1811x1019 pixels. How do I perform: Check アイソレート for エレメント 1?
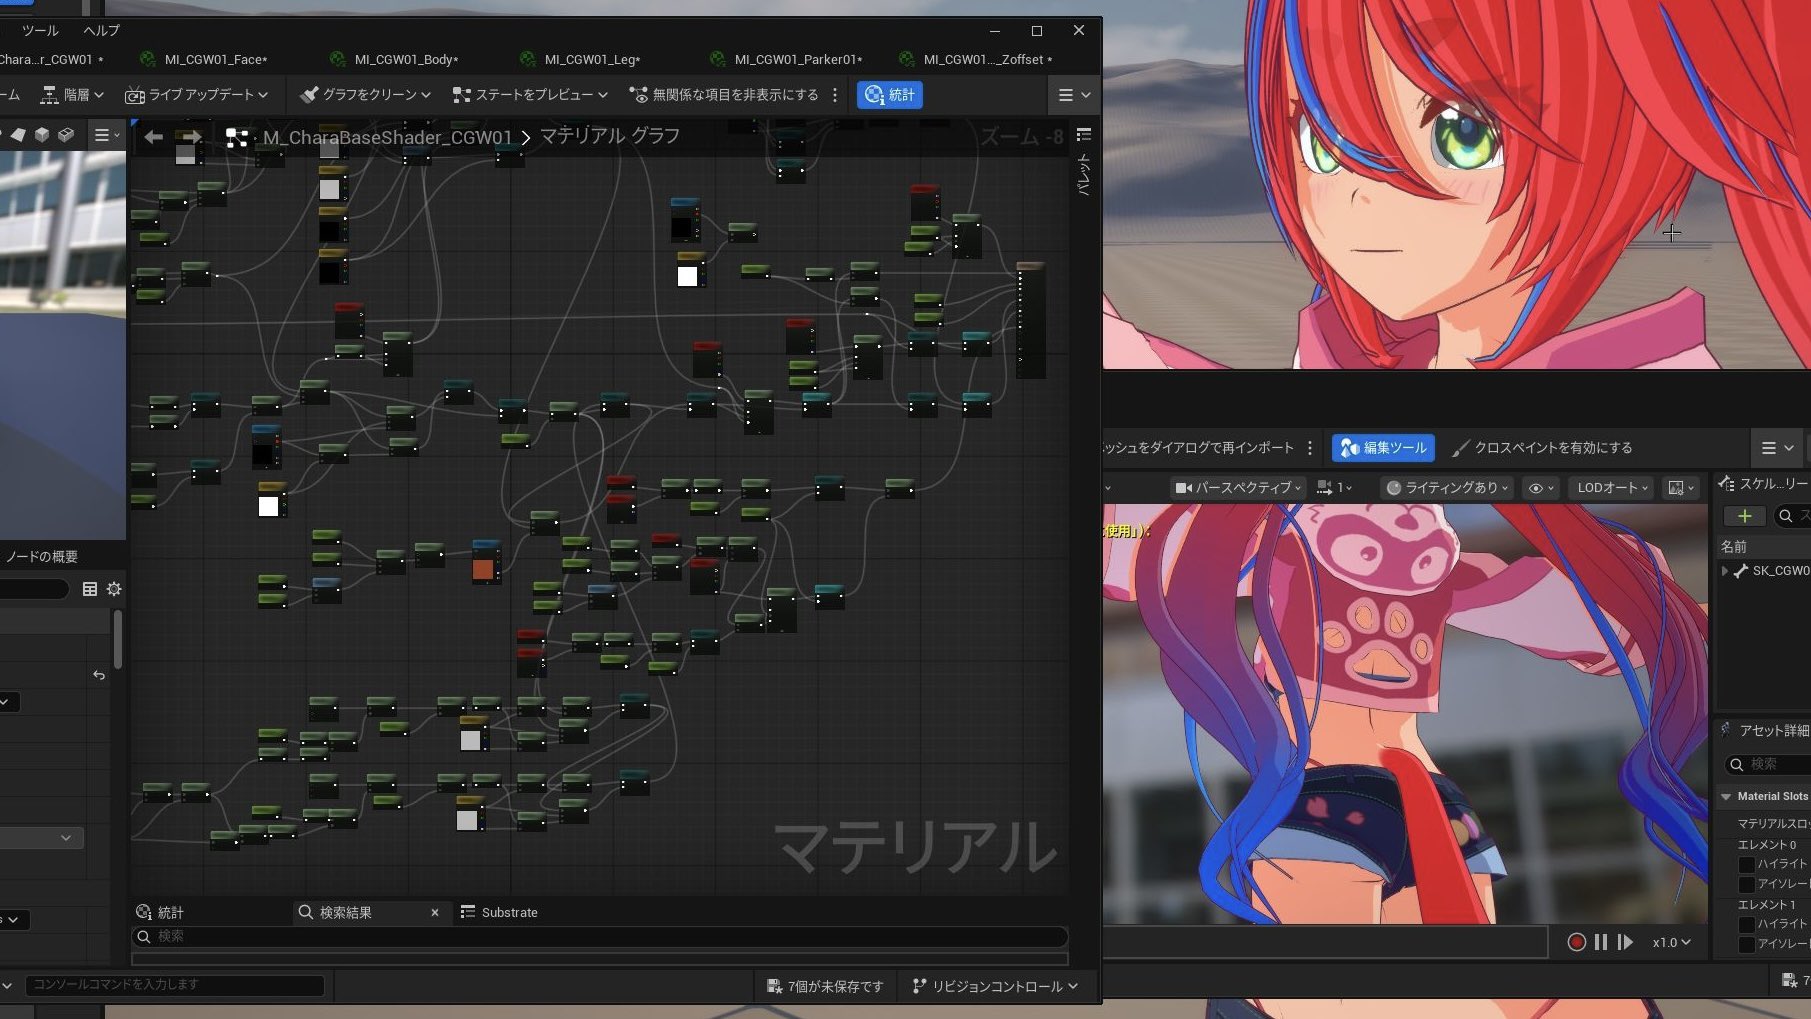pyautogui.click(x=1747, y=944)
